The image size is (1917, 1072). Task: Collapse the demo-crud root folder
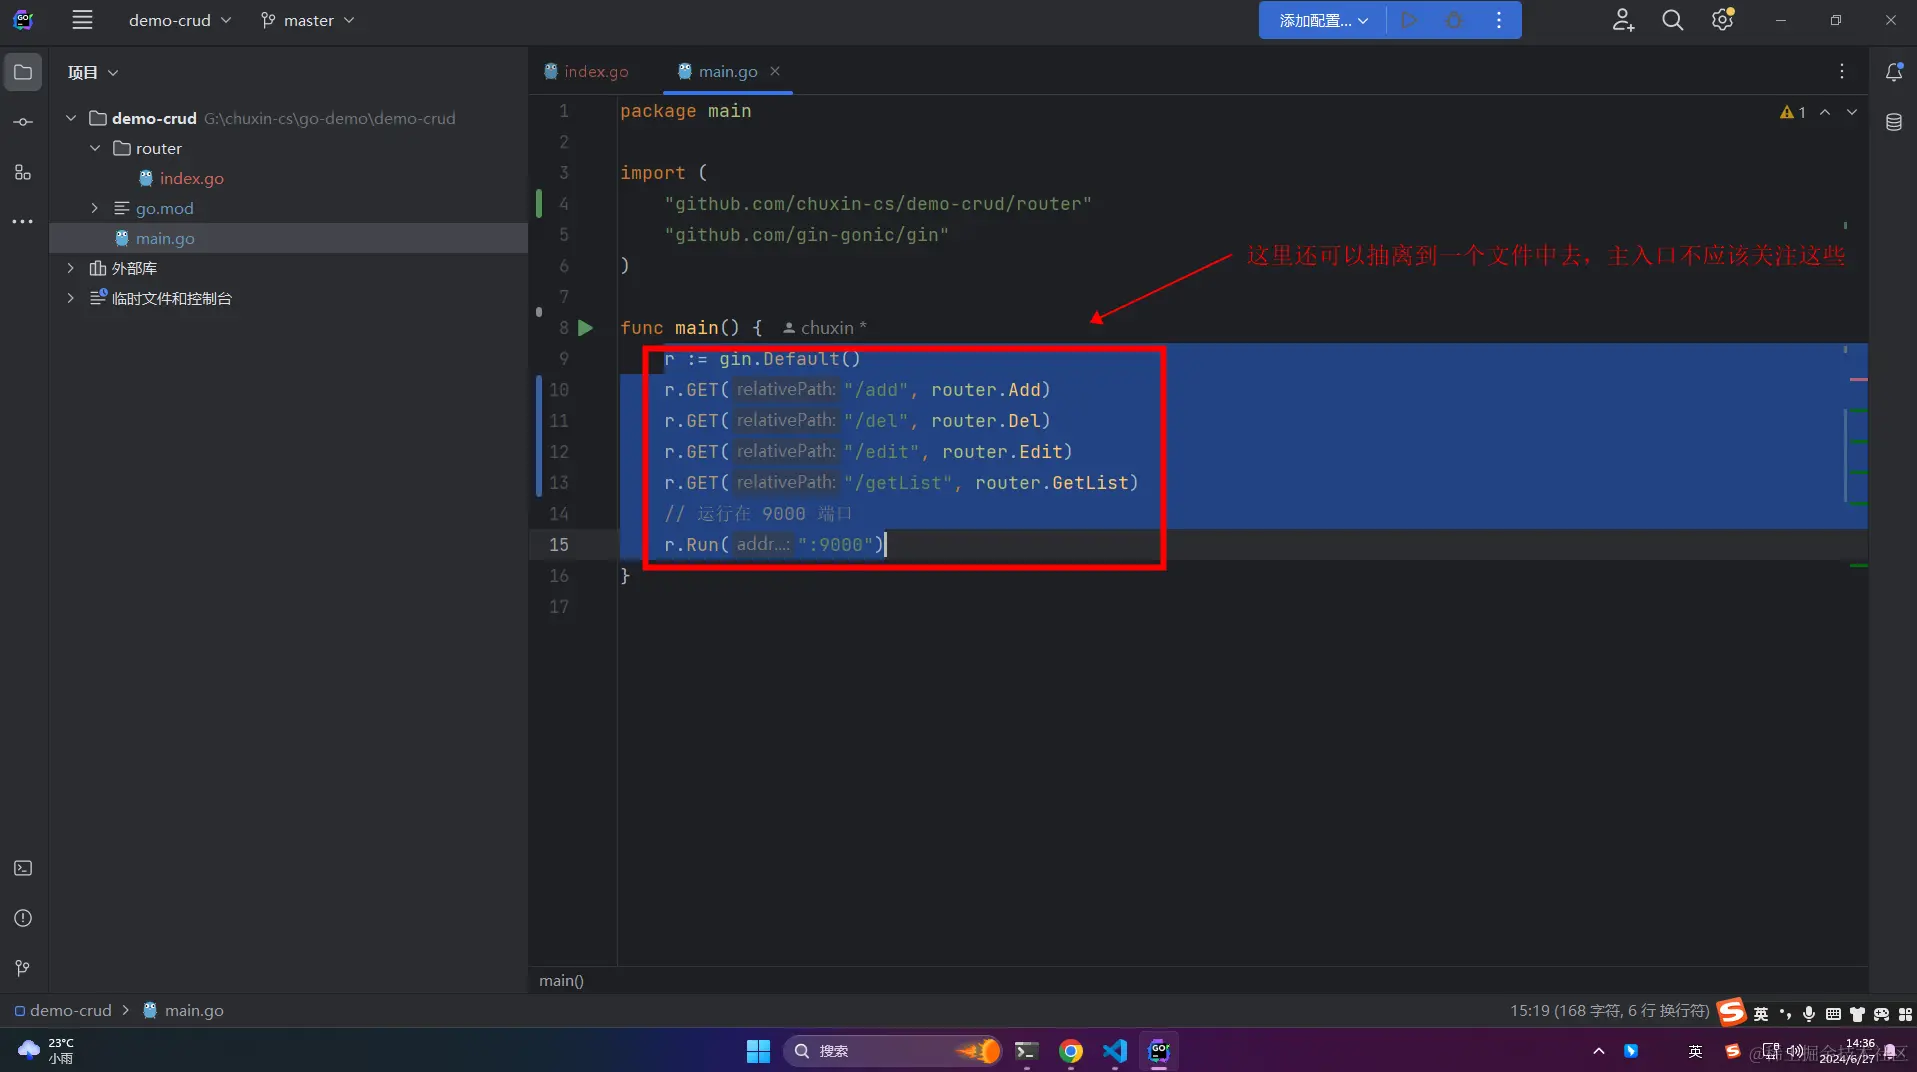click(71, 118)
